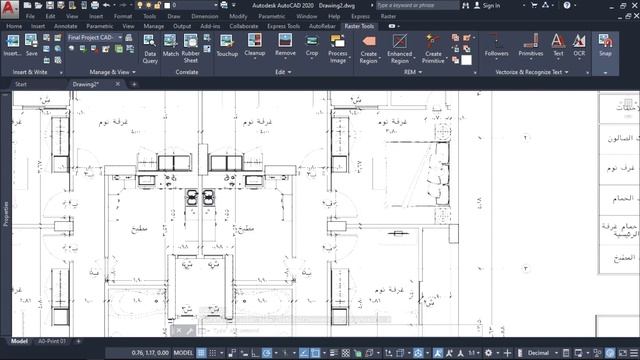Switch to the Annotate ribbon tab

65,26
